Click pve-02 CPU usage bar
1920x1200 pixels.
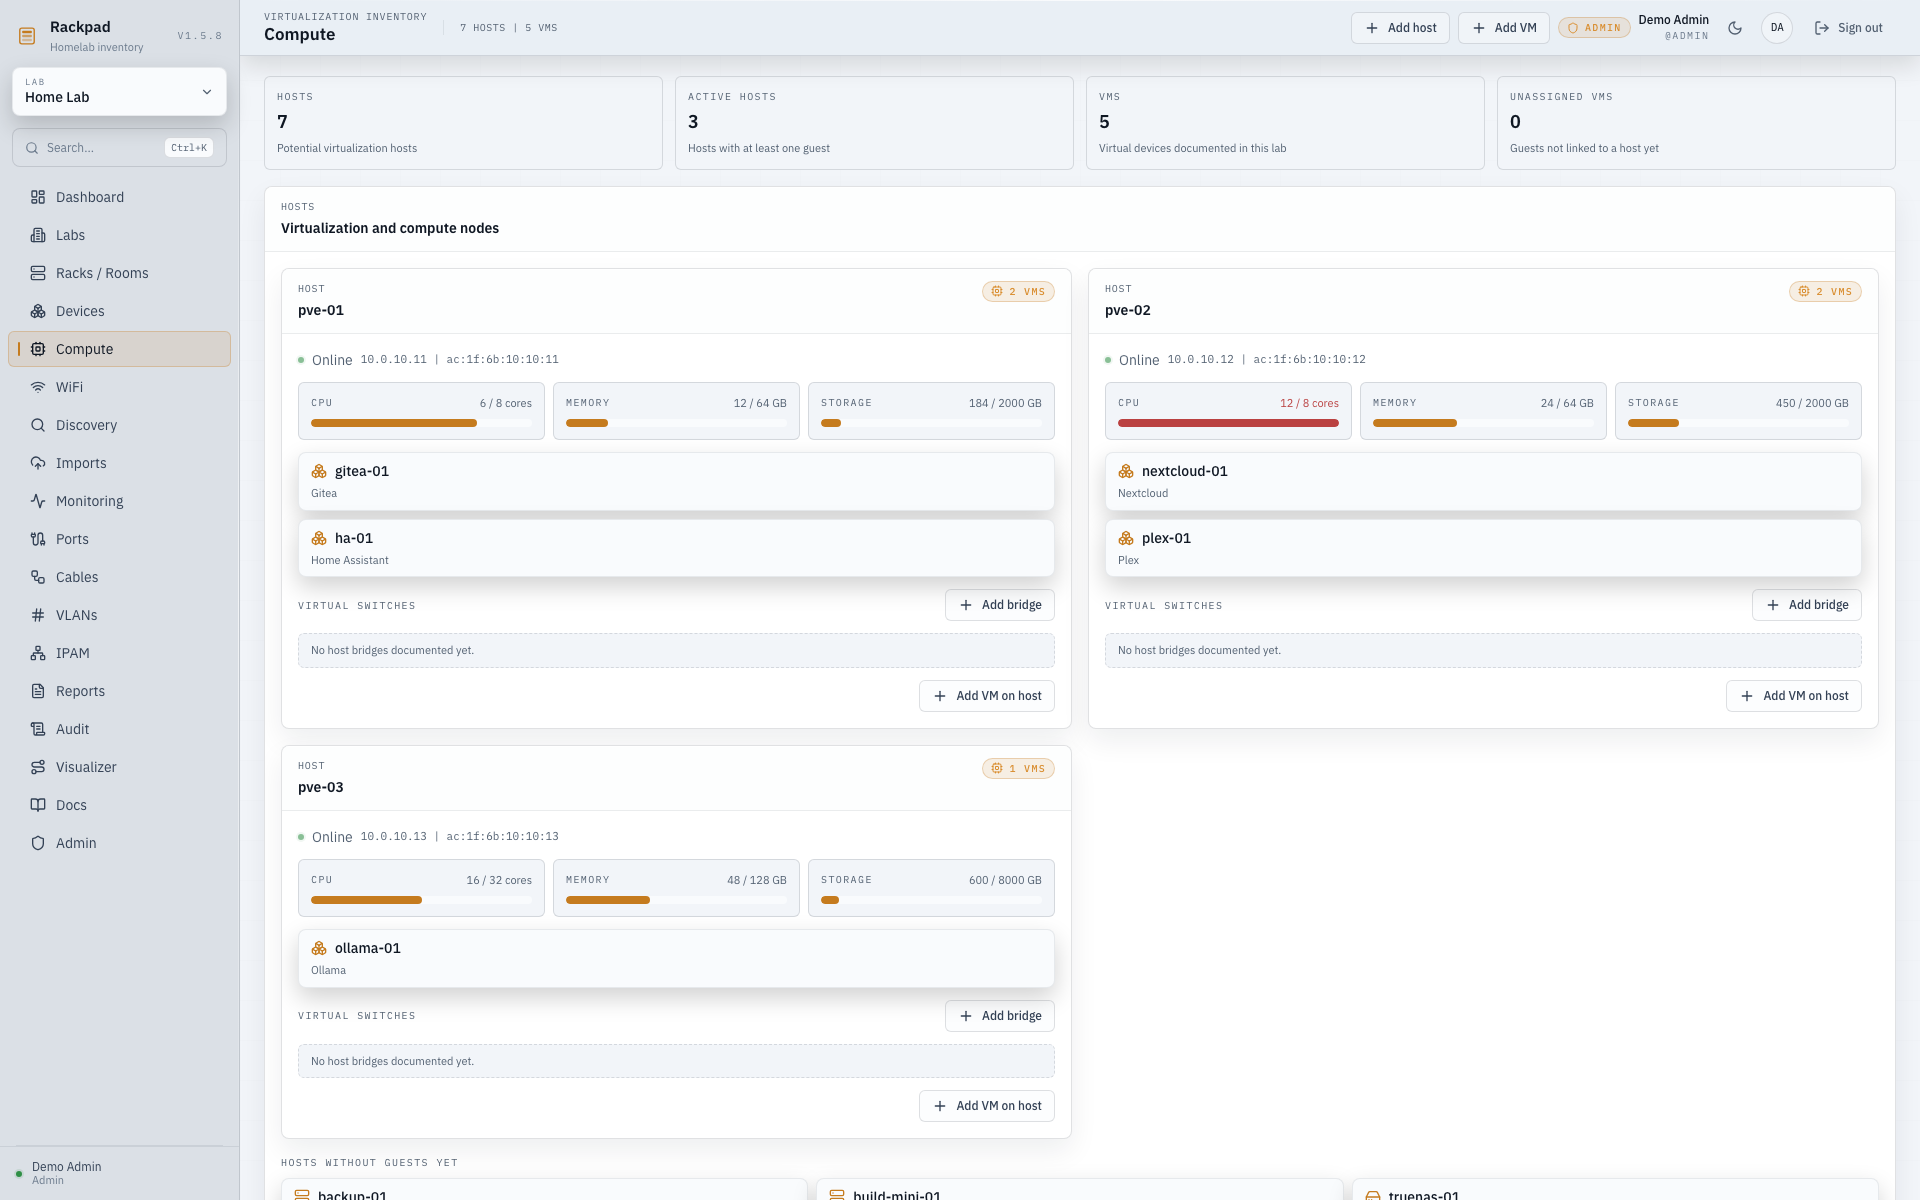[1228, 423]
